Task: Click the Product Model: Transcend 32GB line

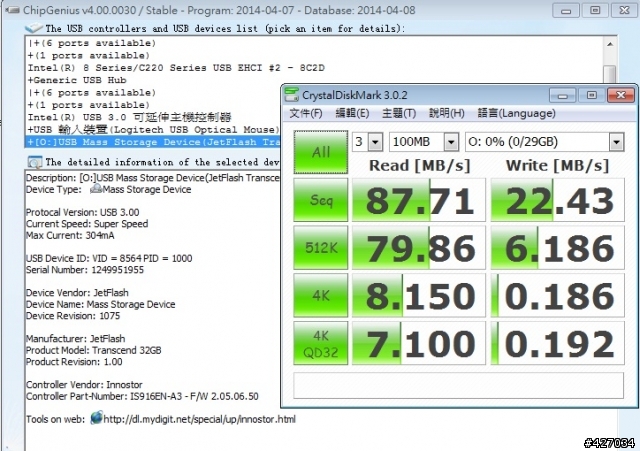Action: (x=93, y=350)
